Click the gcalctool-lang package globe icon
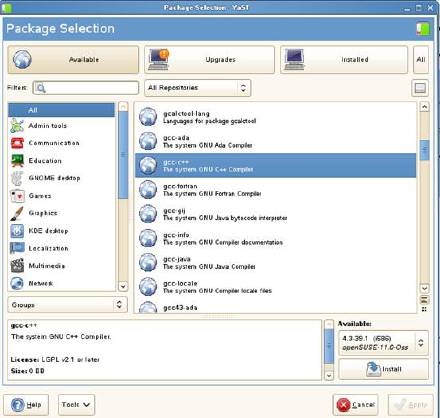440x418 pixels. click(x=148, y=117)
